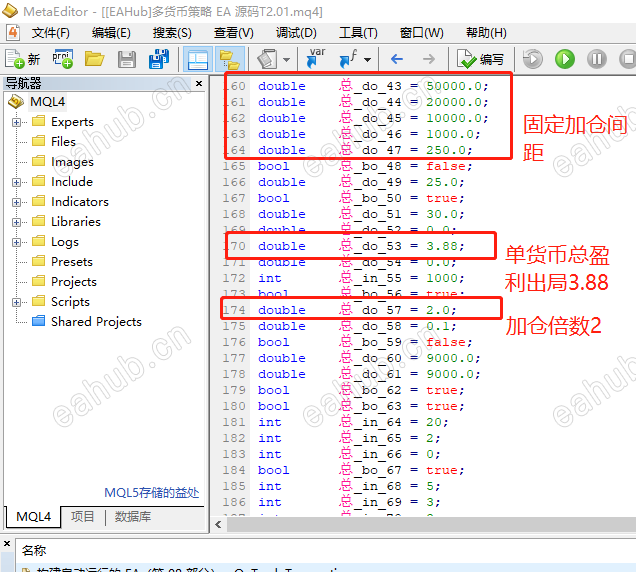Open the function list dropdown arrow
Viewport: 636px width, 572px height.
[367, 60]
